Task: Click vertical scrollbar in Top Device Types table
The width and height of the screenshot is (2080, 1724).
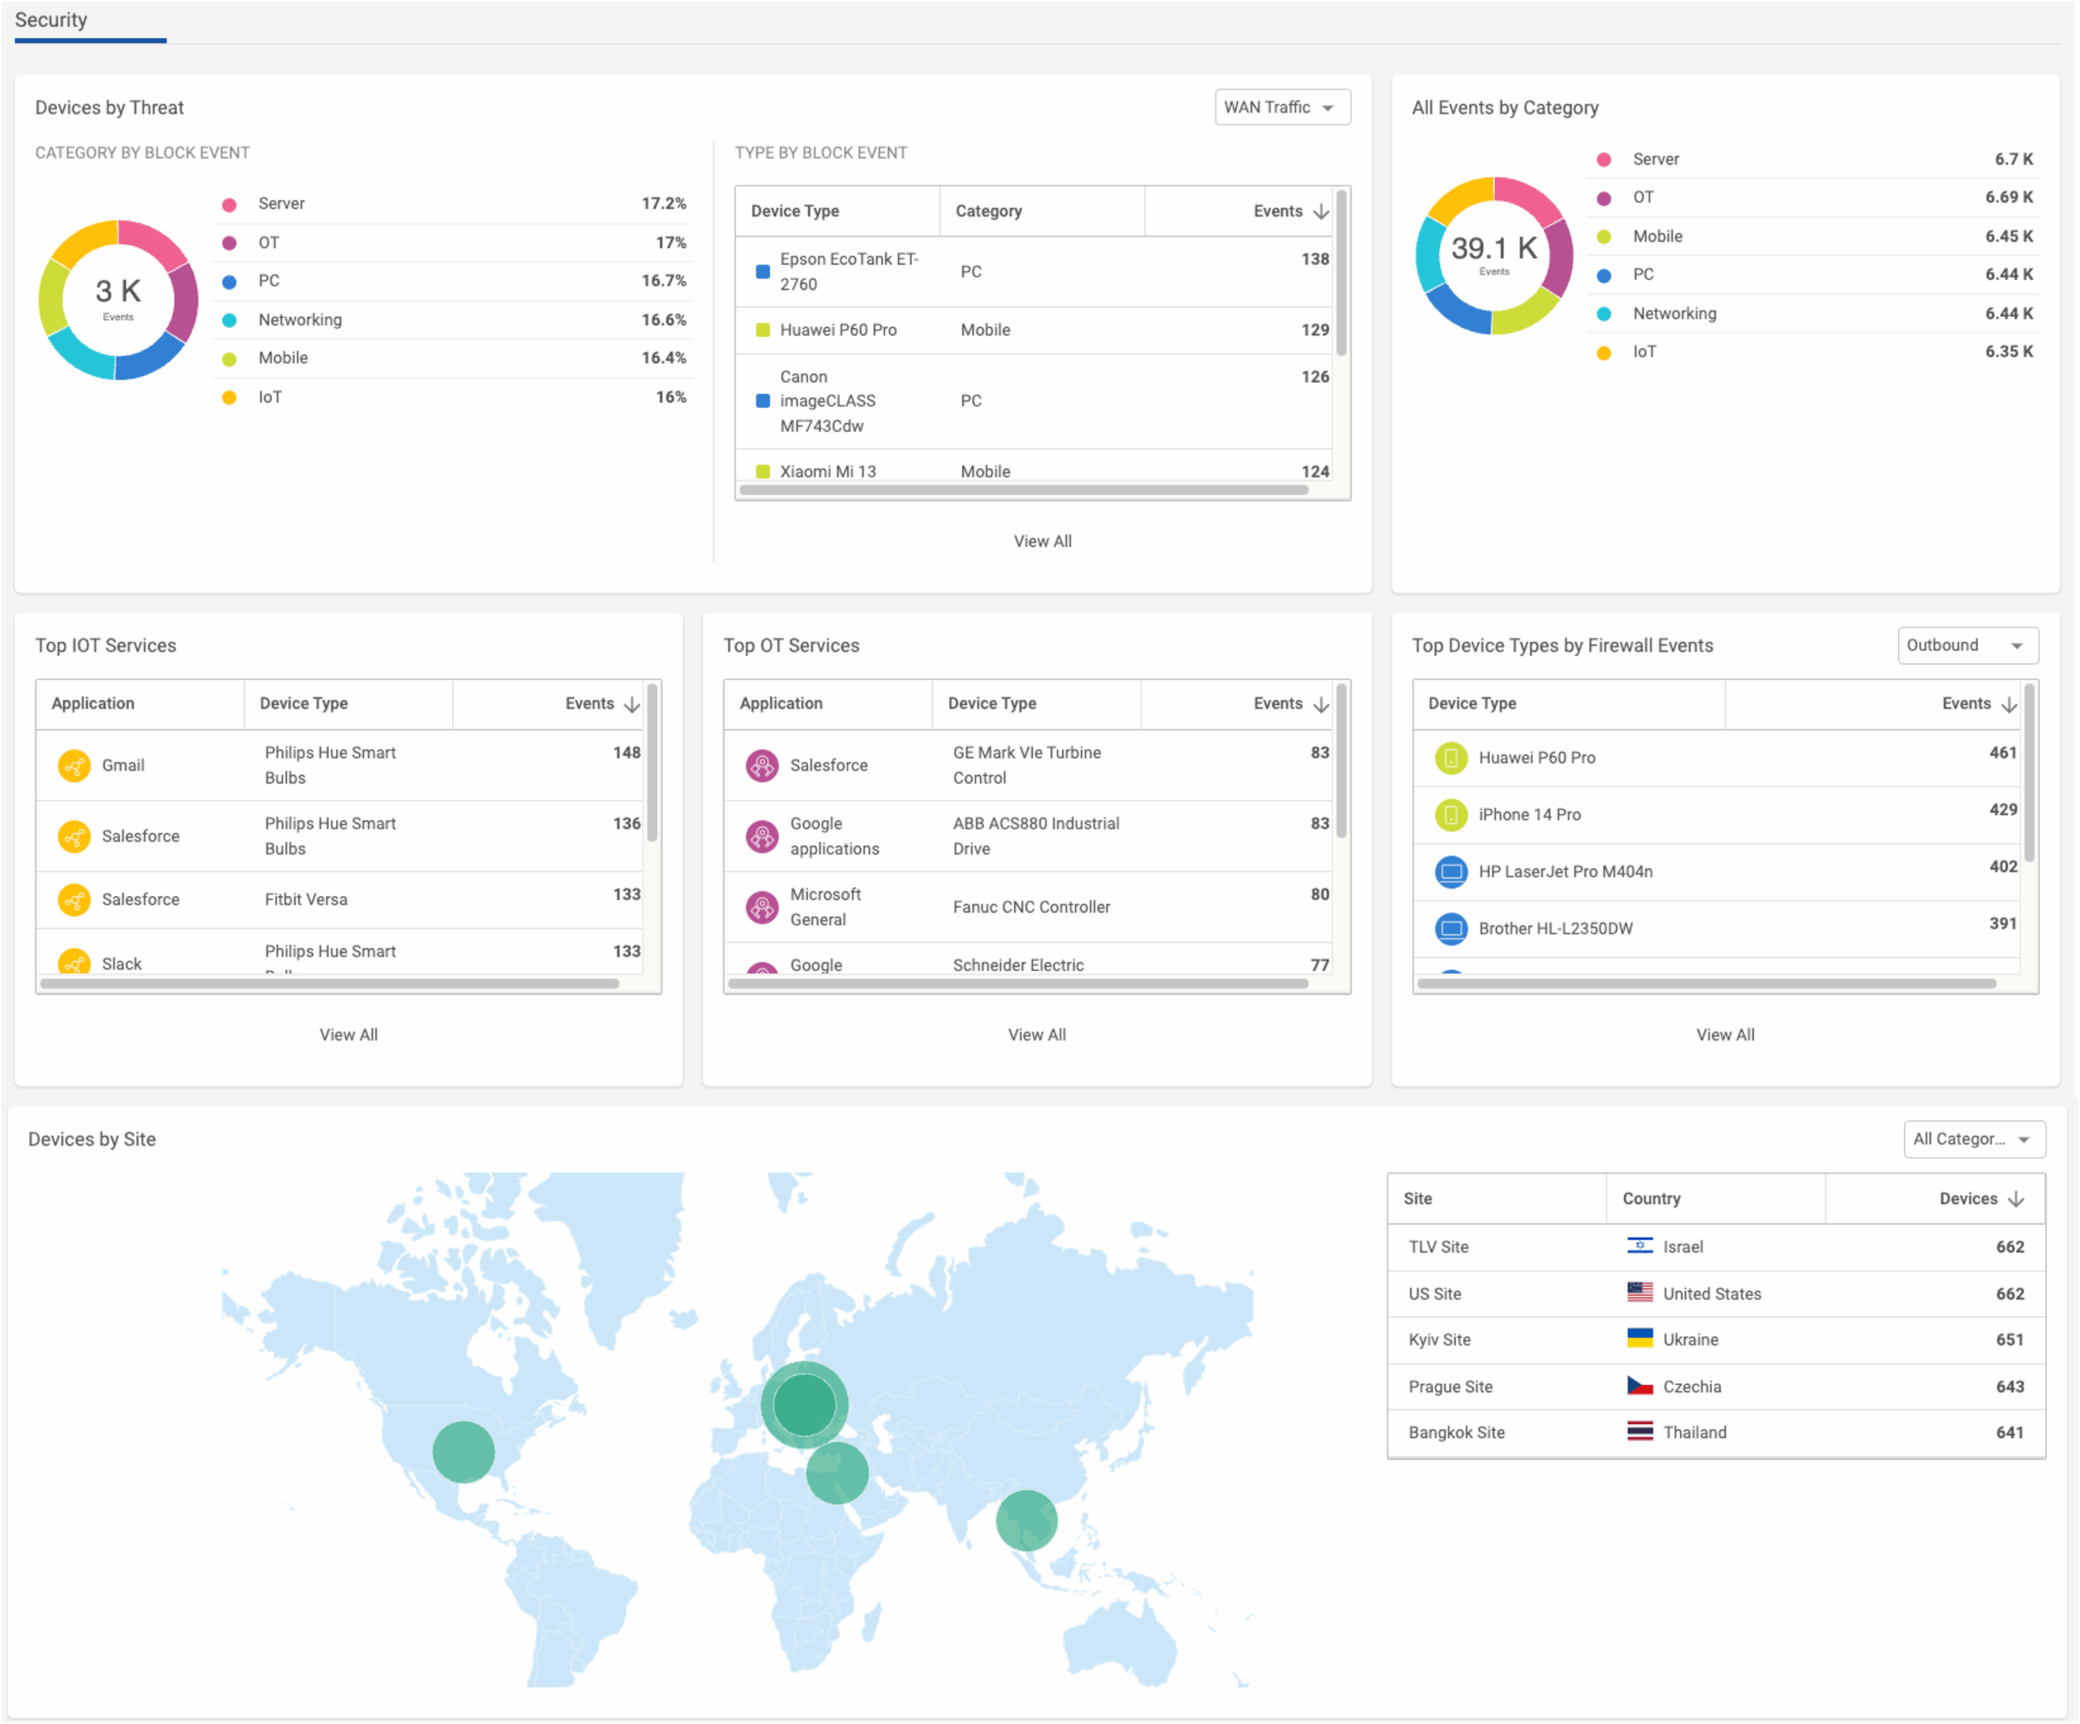Action: tap(2029, 773)
